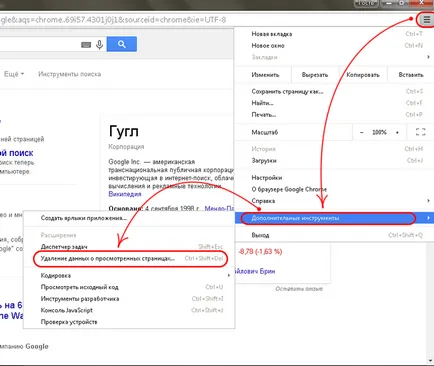Open История from the menu

pos(335,149)
